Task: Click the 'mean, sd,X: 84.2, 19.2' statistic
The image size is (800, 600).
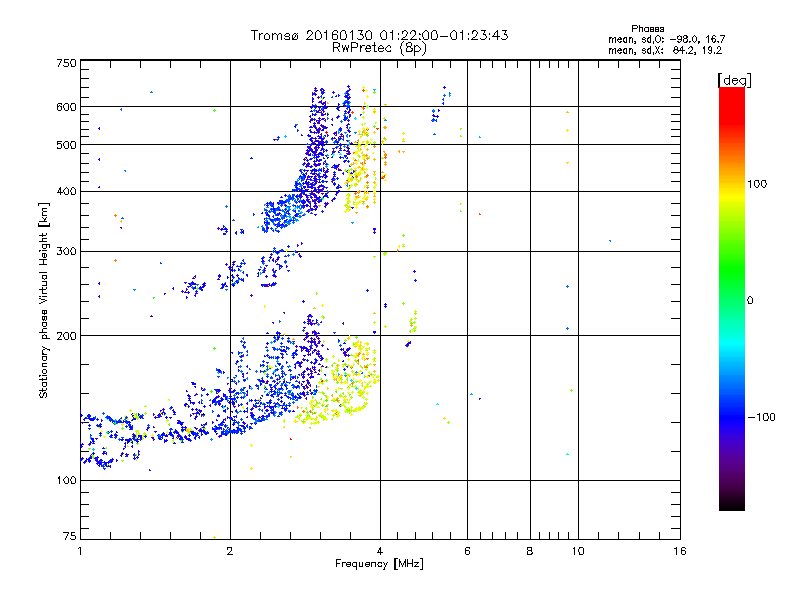Action: point(665,50)
